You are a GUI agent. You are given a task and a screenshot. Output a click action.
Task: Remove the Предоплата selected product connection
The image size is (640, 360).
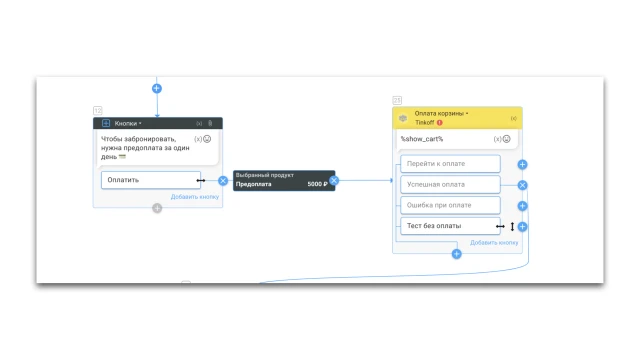(334, 180)
